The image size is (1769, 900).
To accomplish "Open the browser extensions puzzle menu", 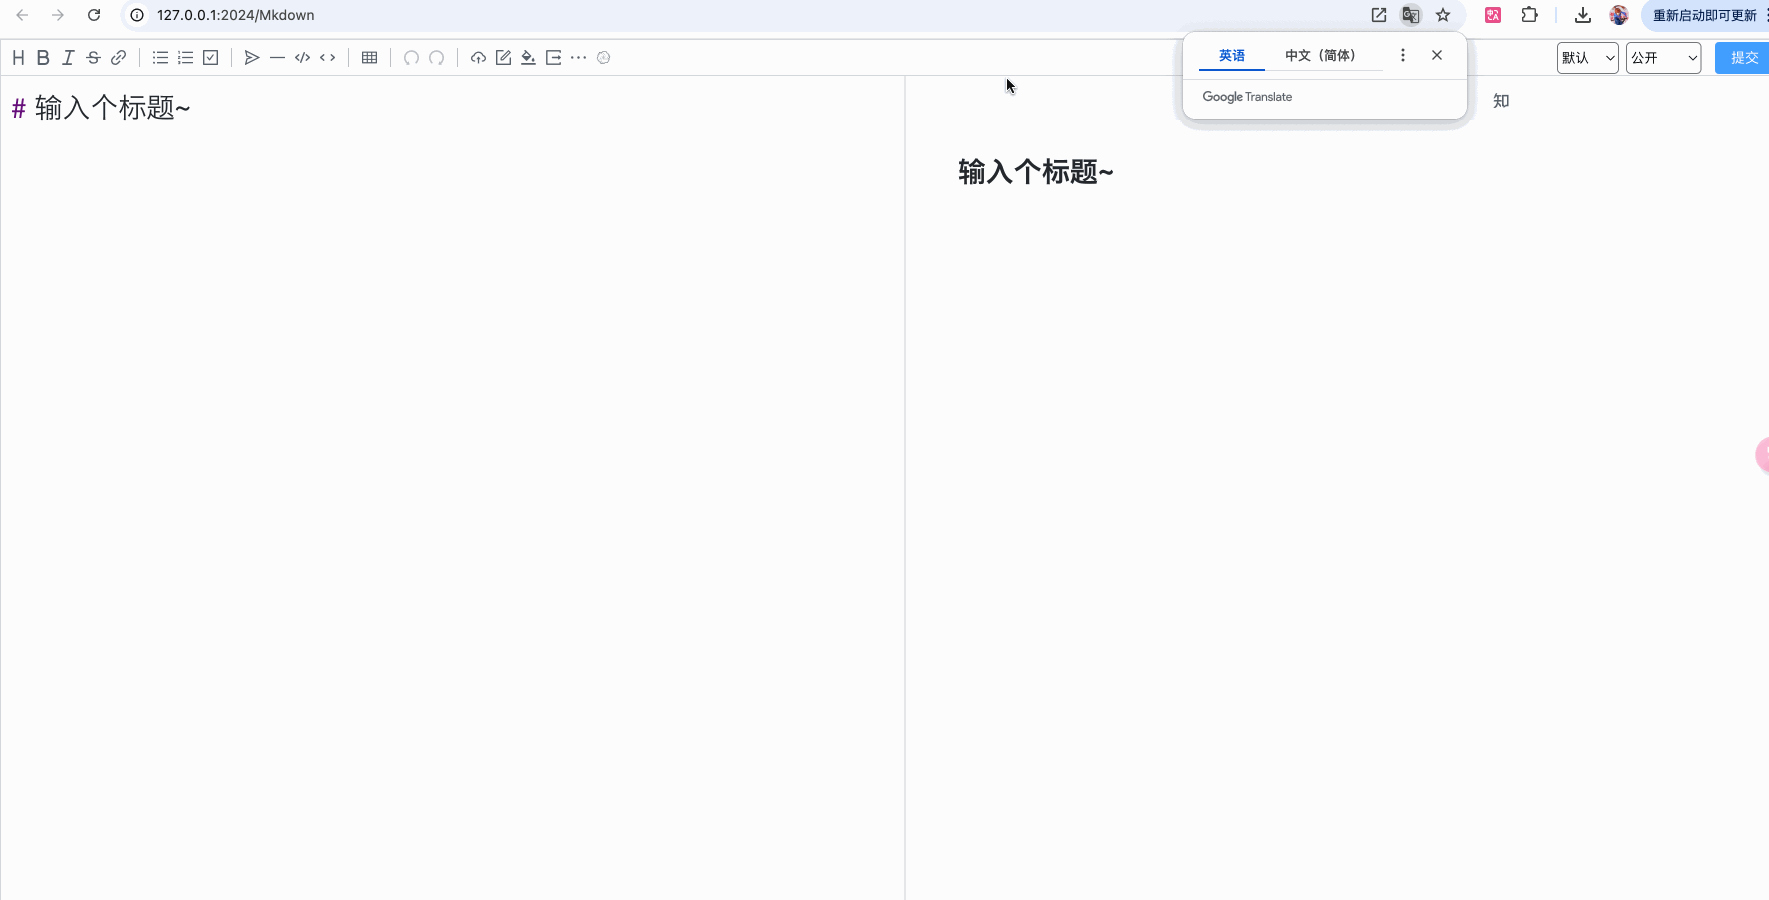I will pyautogui.click(x=1529, y=15).
